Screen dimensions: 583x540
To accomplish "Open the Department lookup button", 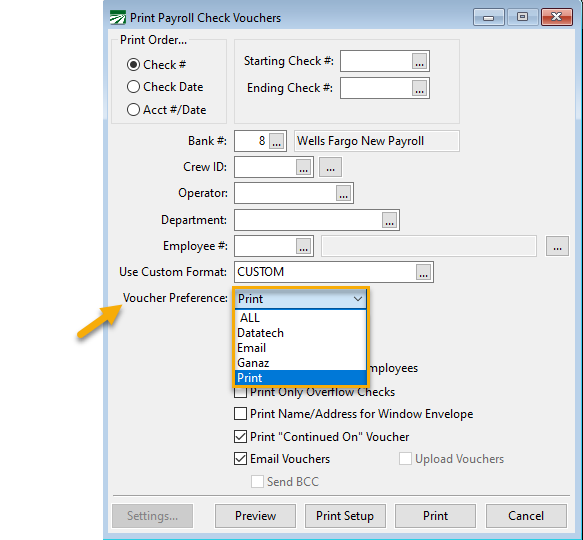I will click(390, 220).
